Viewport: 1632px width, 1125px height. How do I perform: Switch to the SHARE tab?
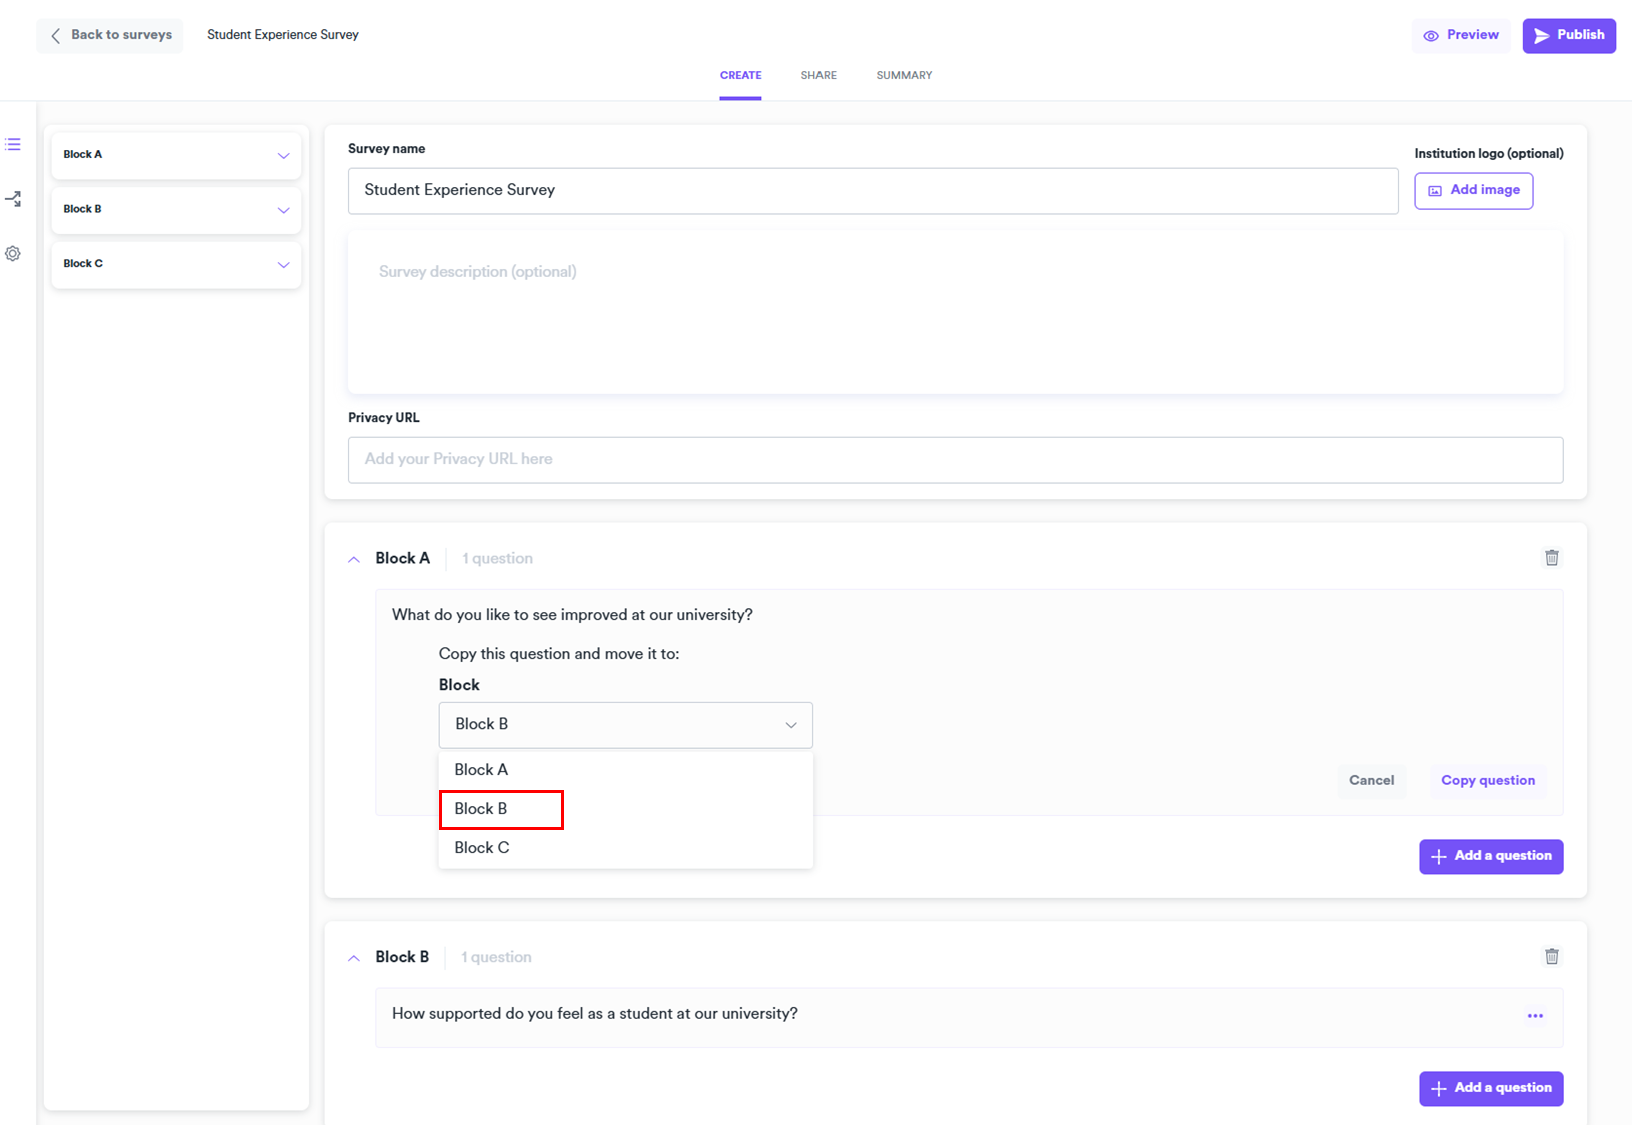point(818,76)
